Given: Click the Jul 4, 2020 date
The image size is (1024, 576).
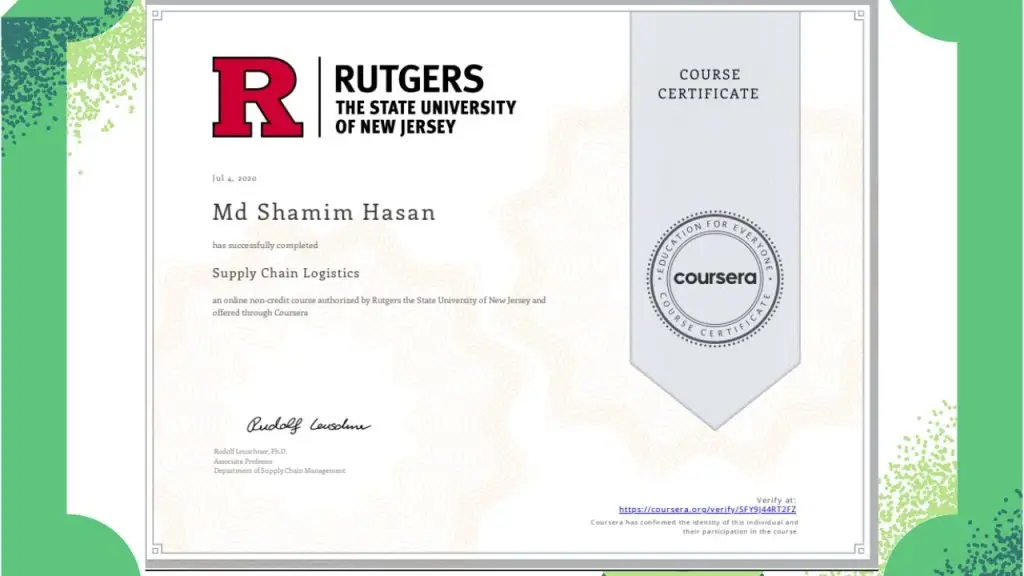Looking at the screenshot, I should 234,178.
